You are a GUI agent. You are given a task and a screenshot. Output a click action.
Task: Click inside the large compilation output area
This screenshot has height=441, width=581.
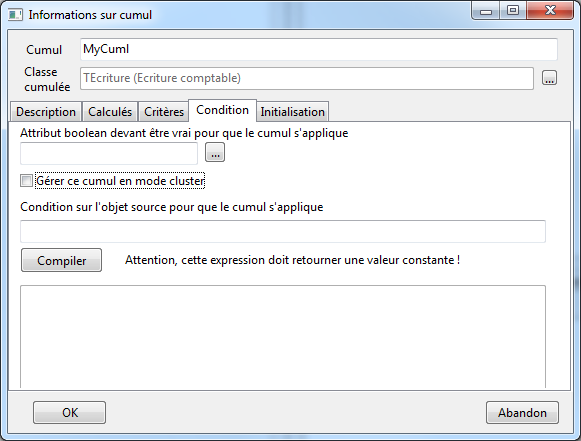point(283,336)
